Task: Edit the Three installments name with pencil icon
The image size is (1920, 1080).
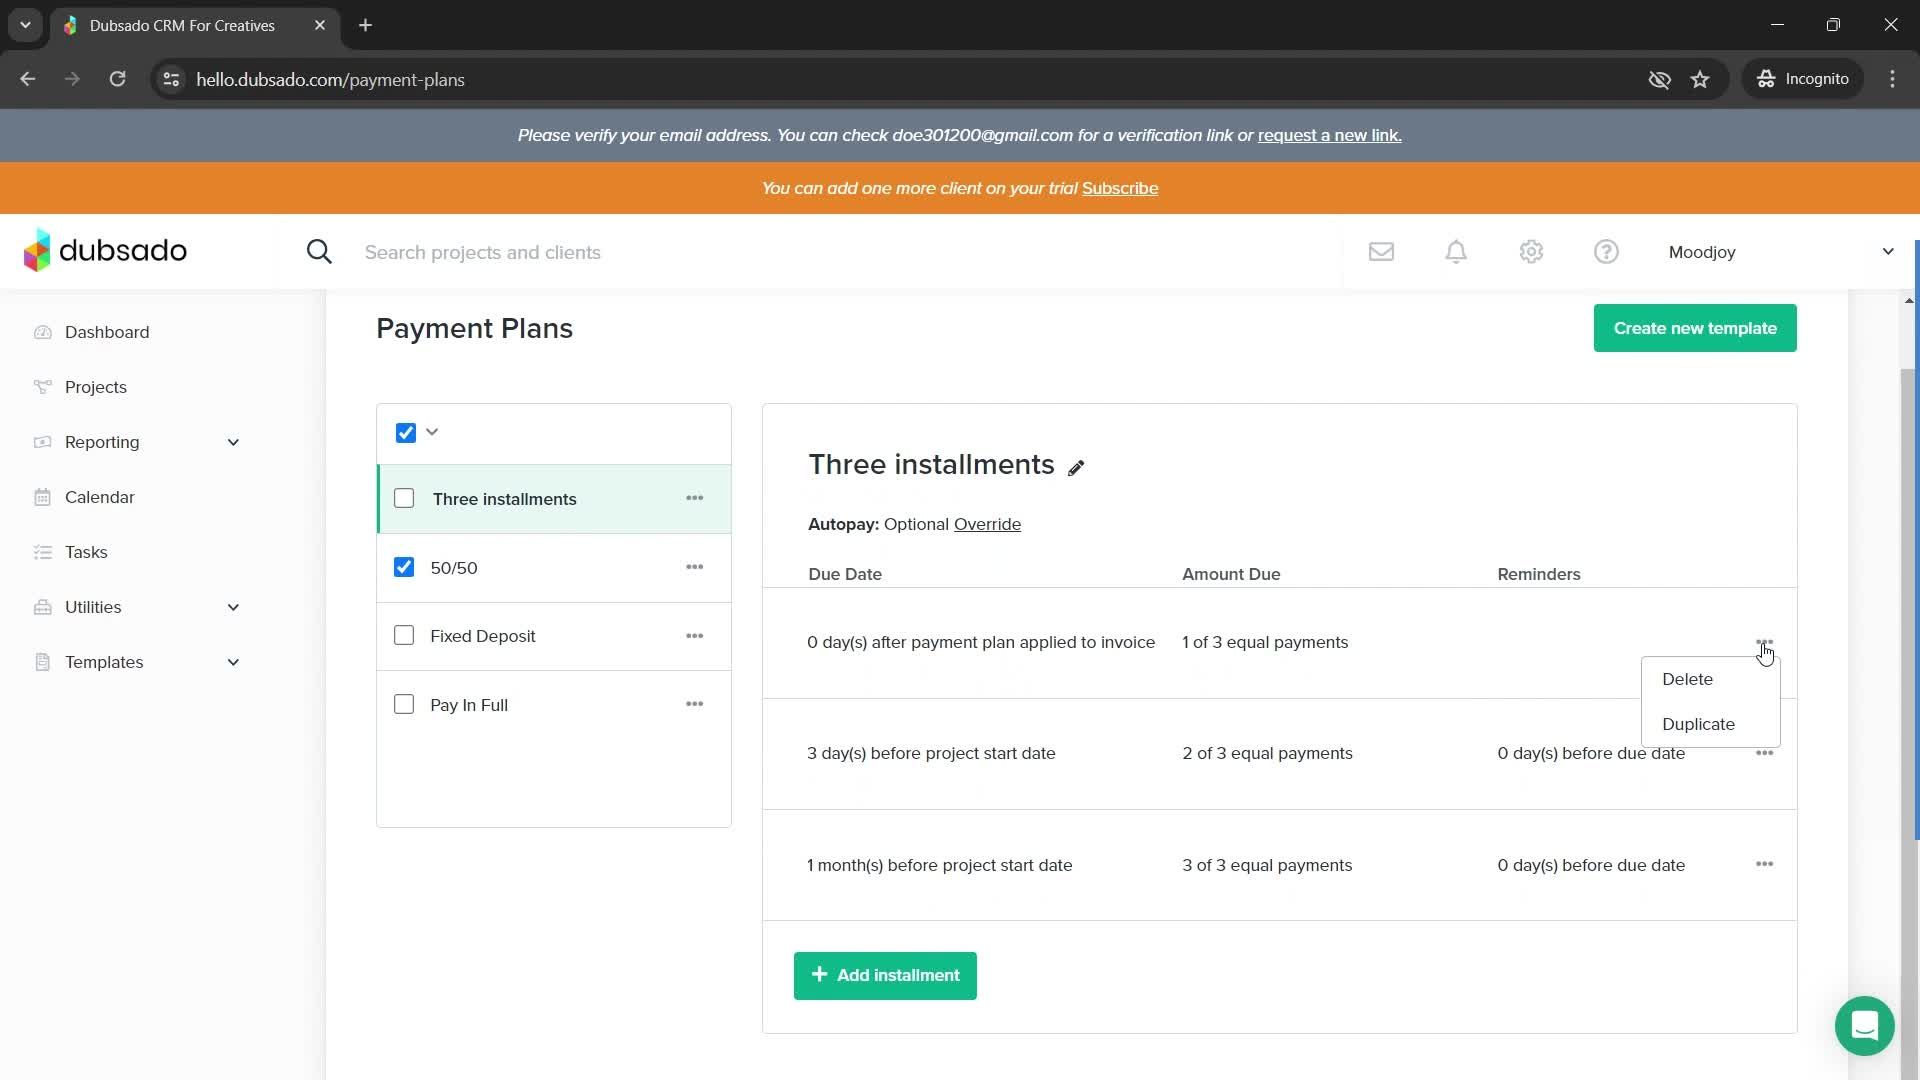Action: pos(1076,468)
